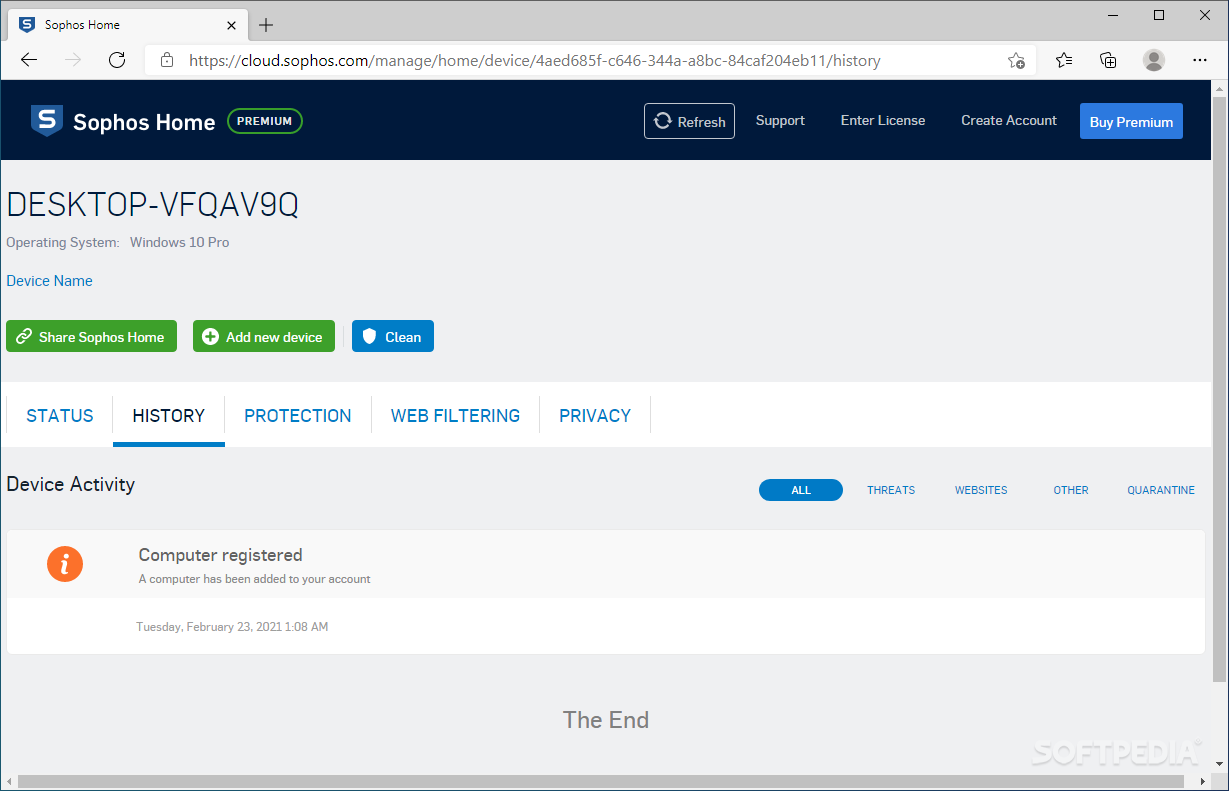Click the Windows 10 Pro text
Image resolution: width=1229 pixels, height=791 pixels.
click(179, 242)
